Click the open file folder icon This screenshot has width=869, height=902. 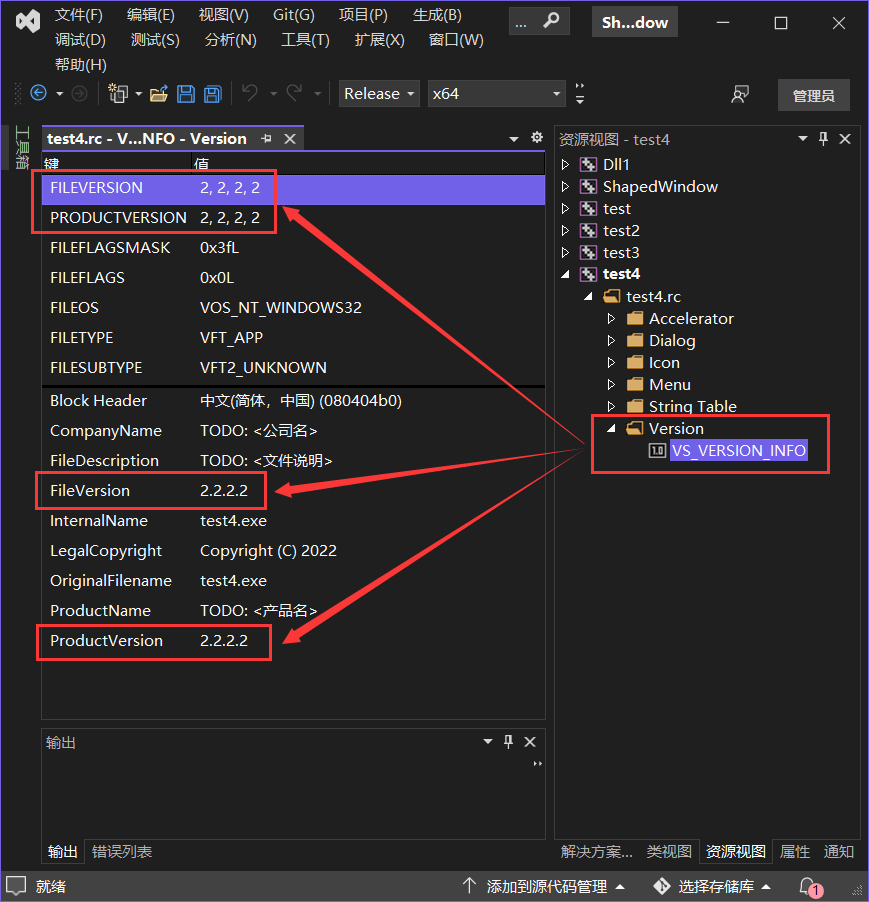(159, 93)
